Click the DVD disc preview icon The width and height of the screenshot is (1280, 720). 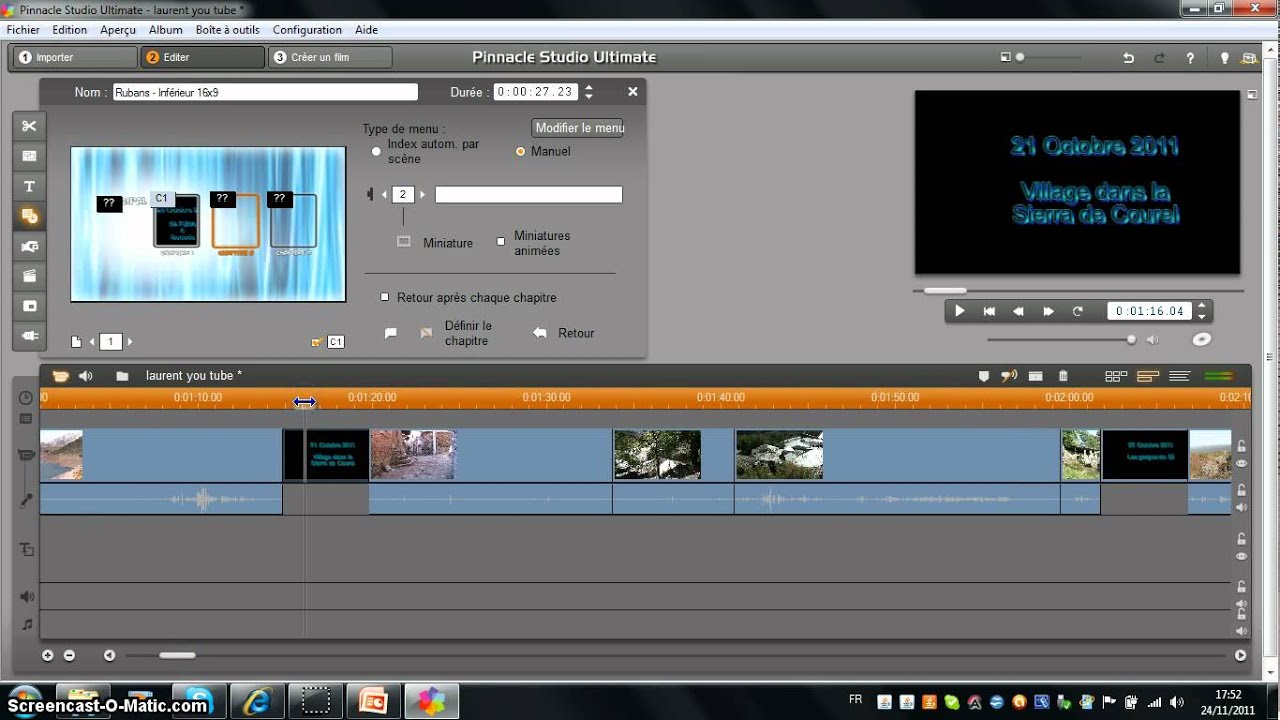1202,339
